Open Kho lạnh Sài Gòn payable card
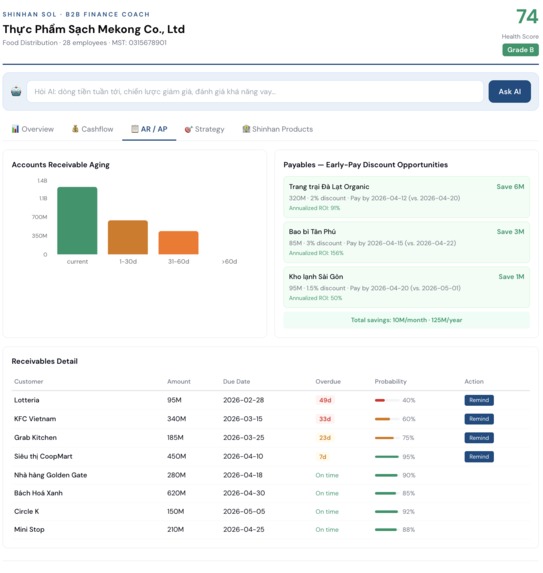This screenshot has width=543, height=573. coord(406,287)
